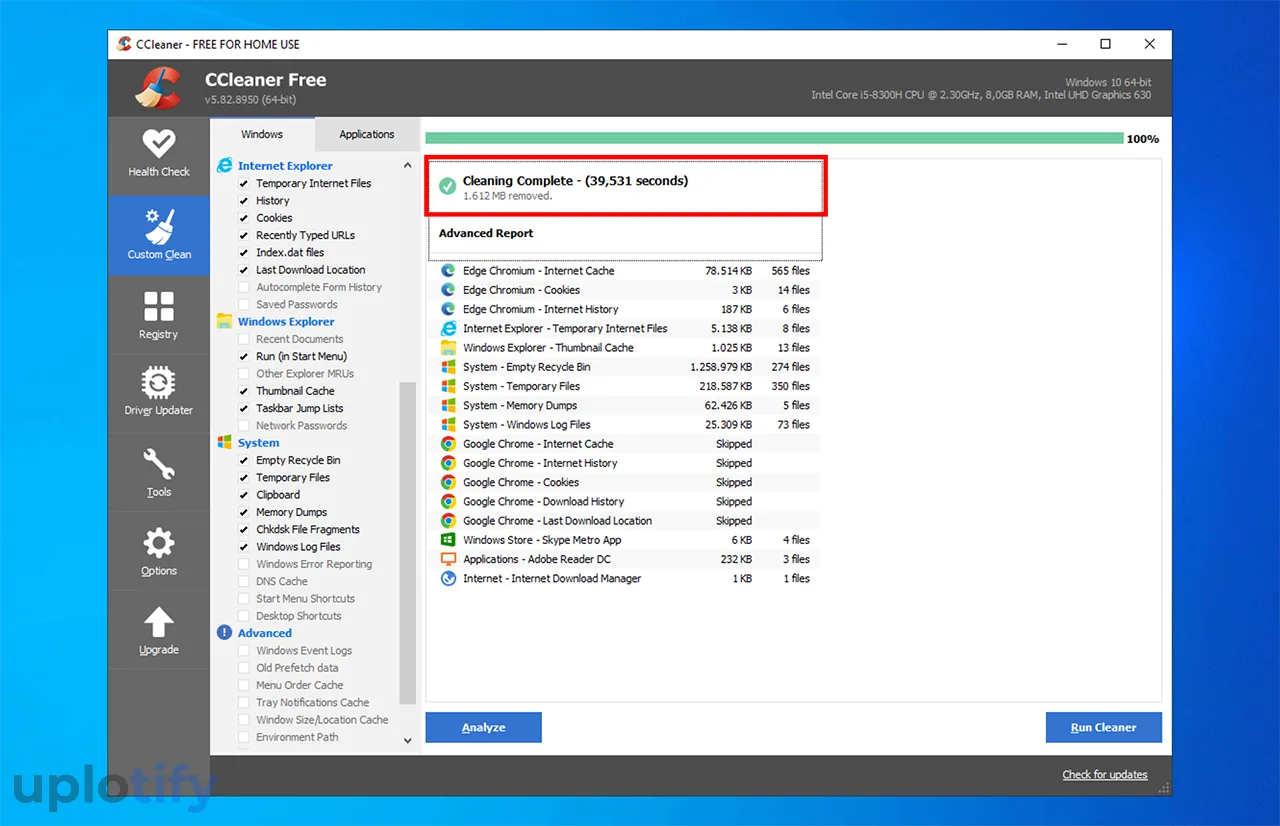Uncheck Chkdsk File Fragments checkbox
1280x826 pixels.
[244, 530]
